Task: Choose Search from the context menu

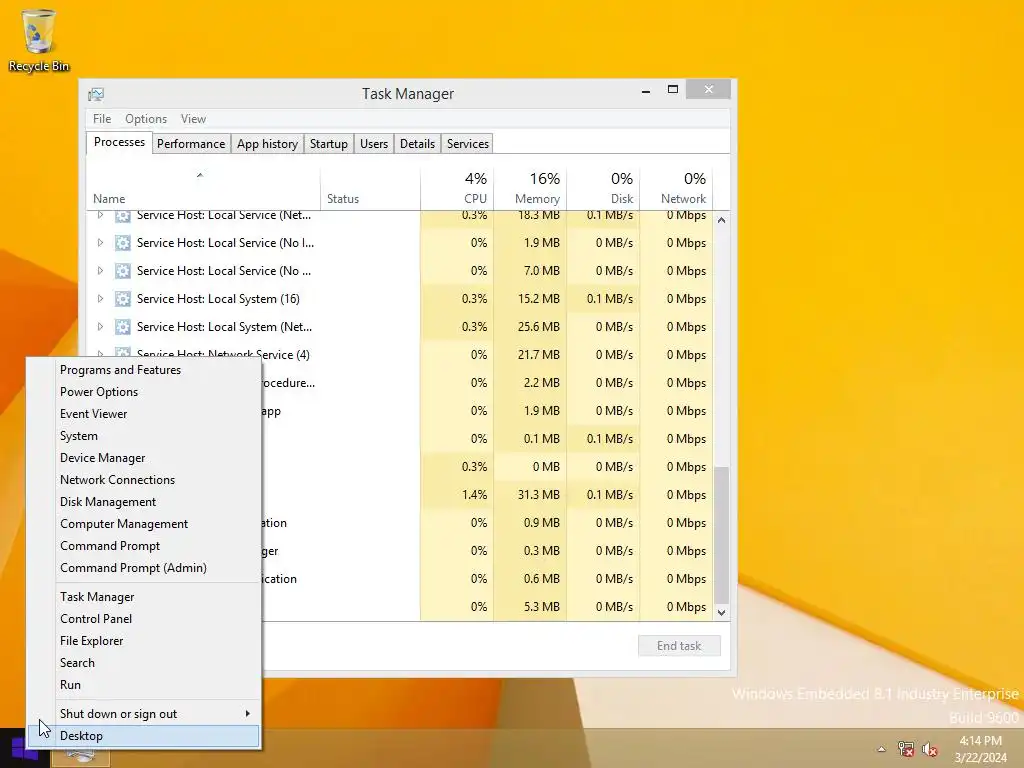Action: coord(144,663)
